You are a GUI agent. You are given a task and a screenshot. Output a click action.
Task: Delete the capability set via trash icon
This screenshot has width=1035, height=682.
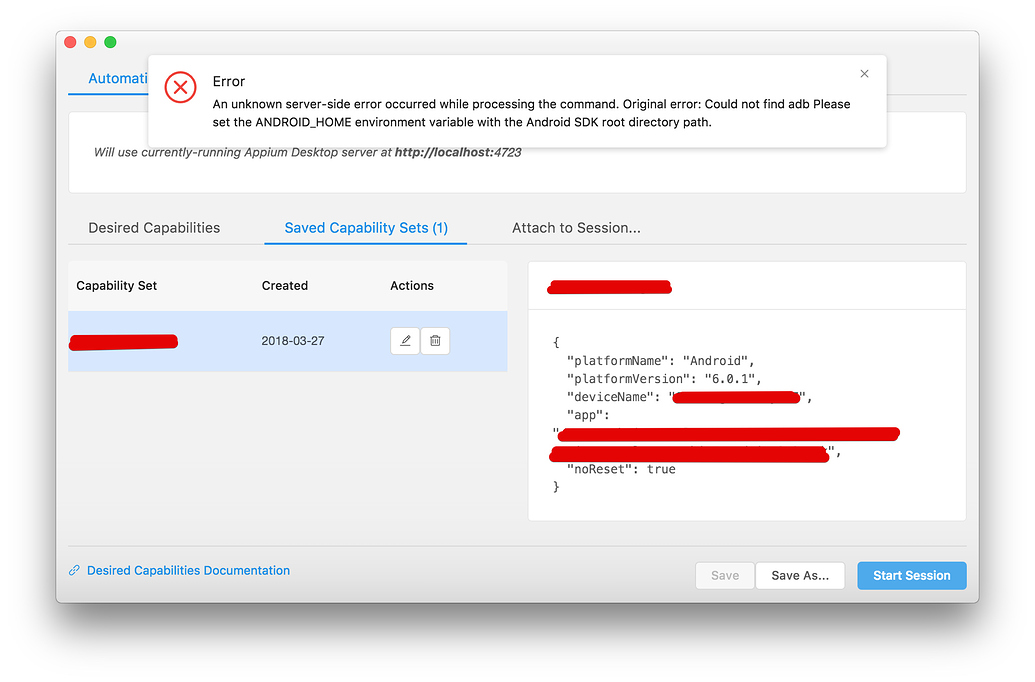[x=435, y=340]
